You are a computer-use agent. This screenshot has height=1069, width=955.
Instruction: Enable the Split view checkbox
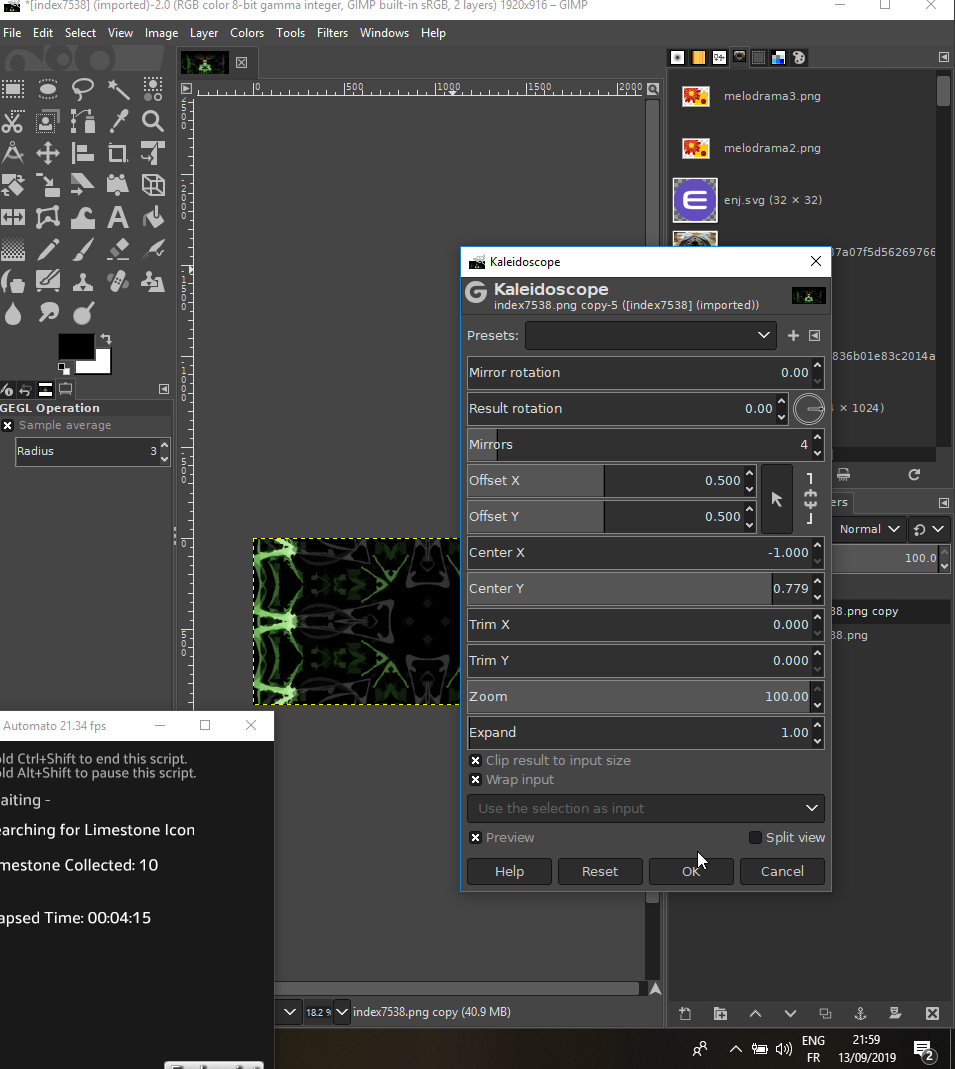755,838
